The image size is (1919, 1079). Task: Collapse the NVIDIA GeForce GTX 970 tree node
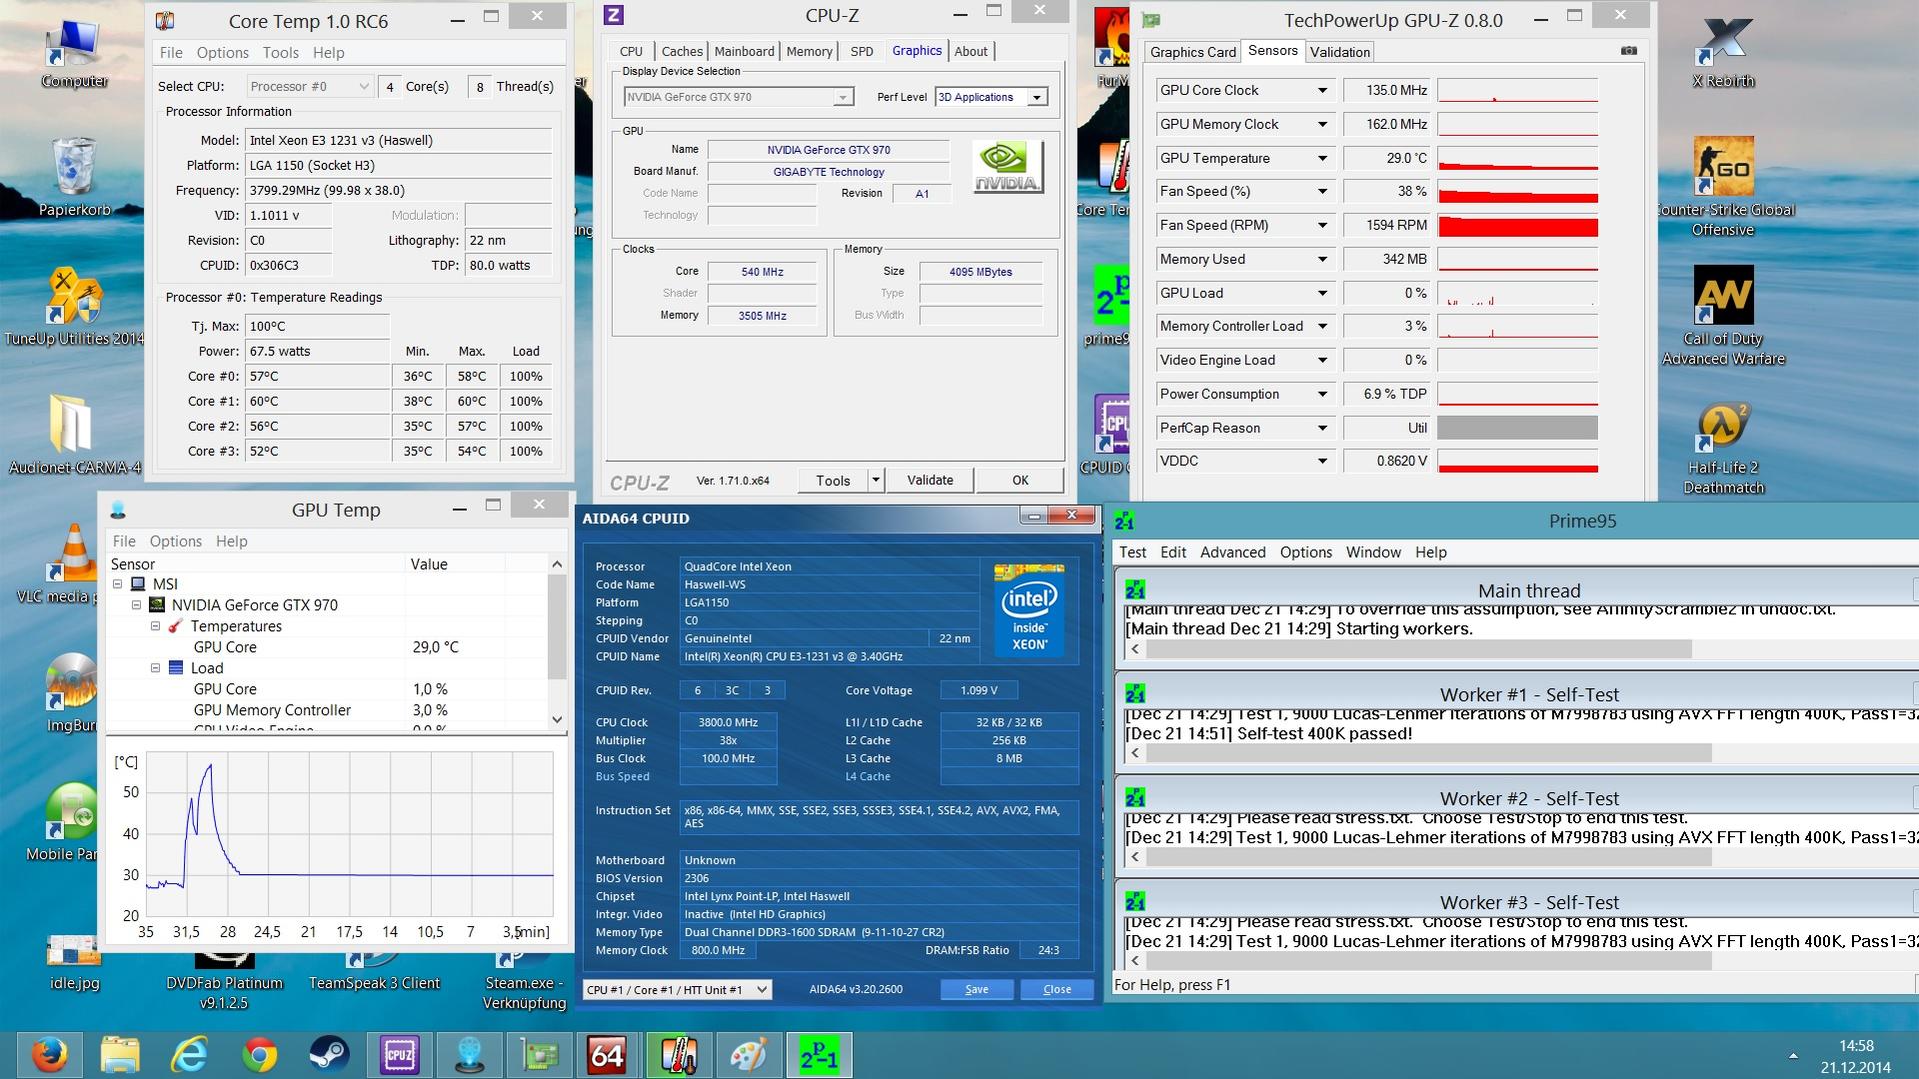(137, 605)
